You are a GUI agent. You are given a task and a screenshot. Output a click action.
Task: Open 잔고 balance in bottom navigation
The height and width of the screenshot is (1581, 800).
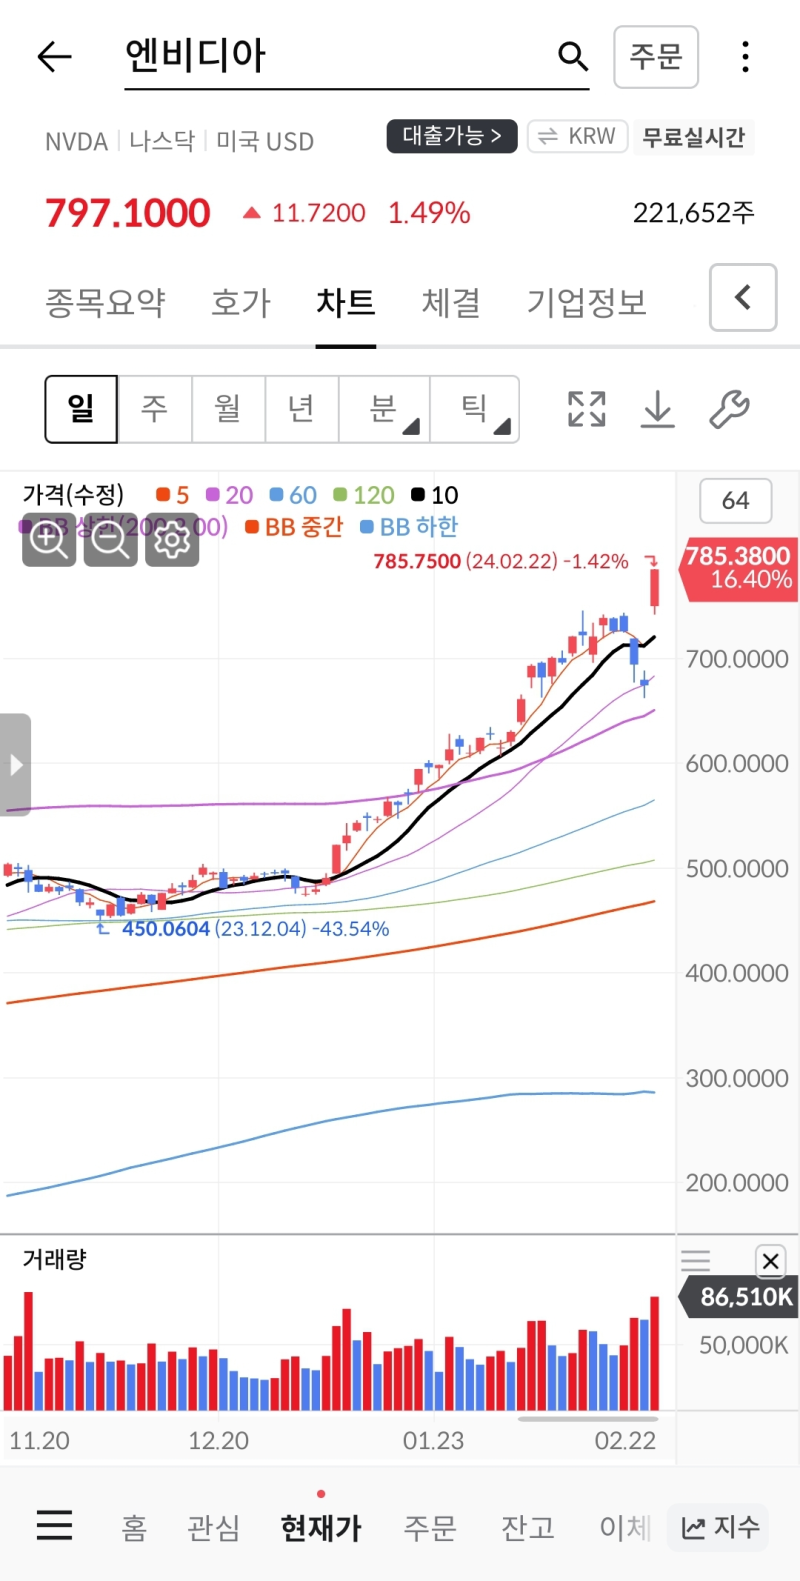pos(528,1528)
